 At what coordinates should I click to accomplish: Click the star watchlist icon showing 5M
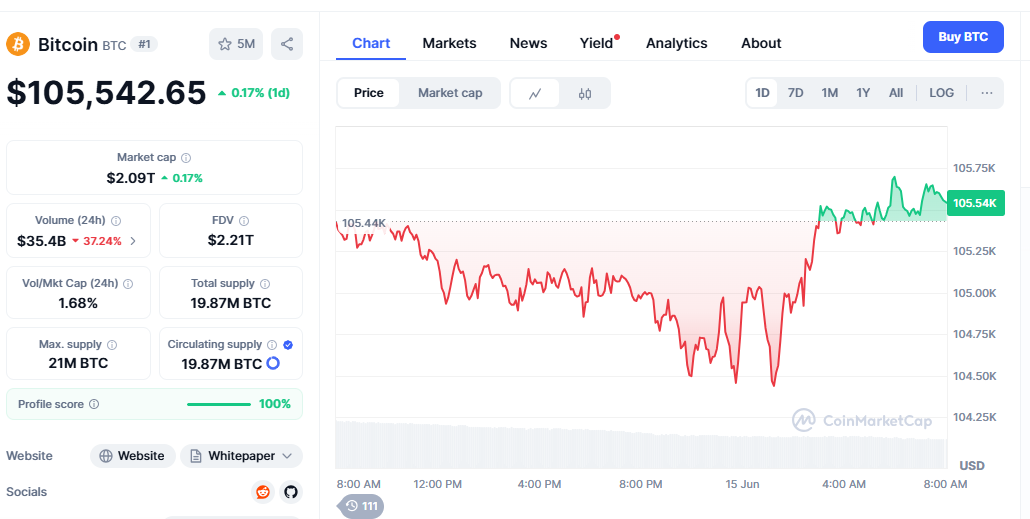[x=235, y=44]
